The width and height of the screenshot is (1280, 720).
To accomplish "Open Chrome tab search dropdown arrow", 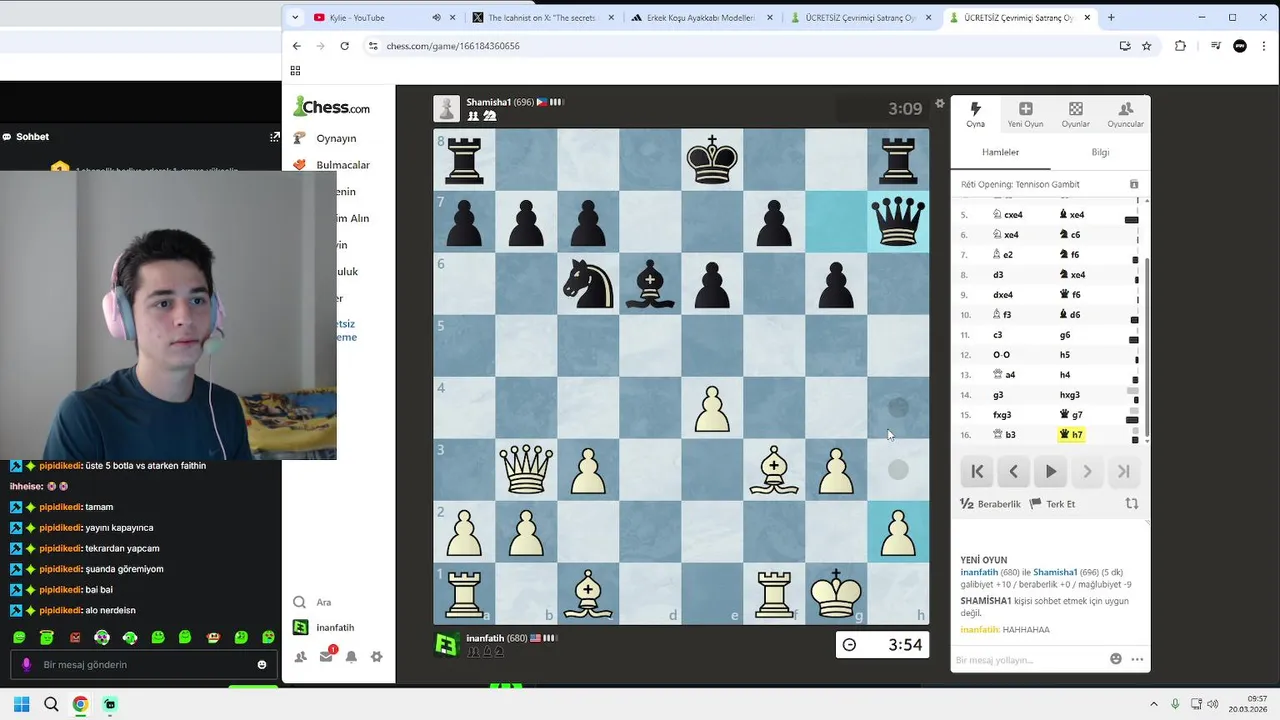I will point(295,17).
